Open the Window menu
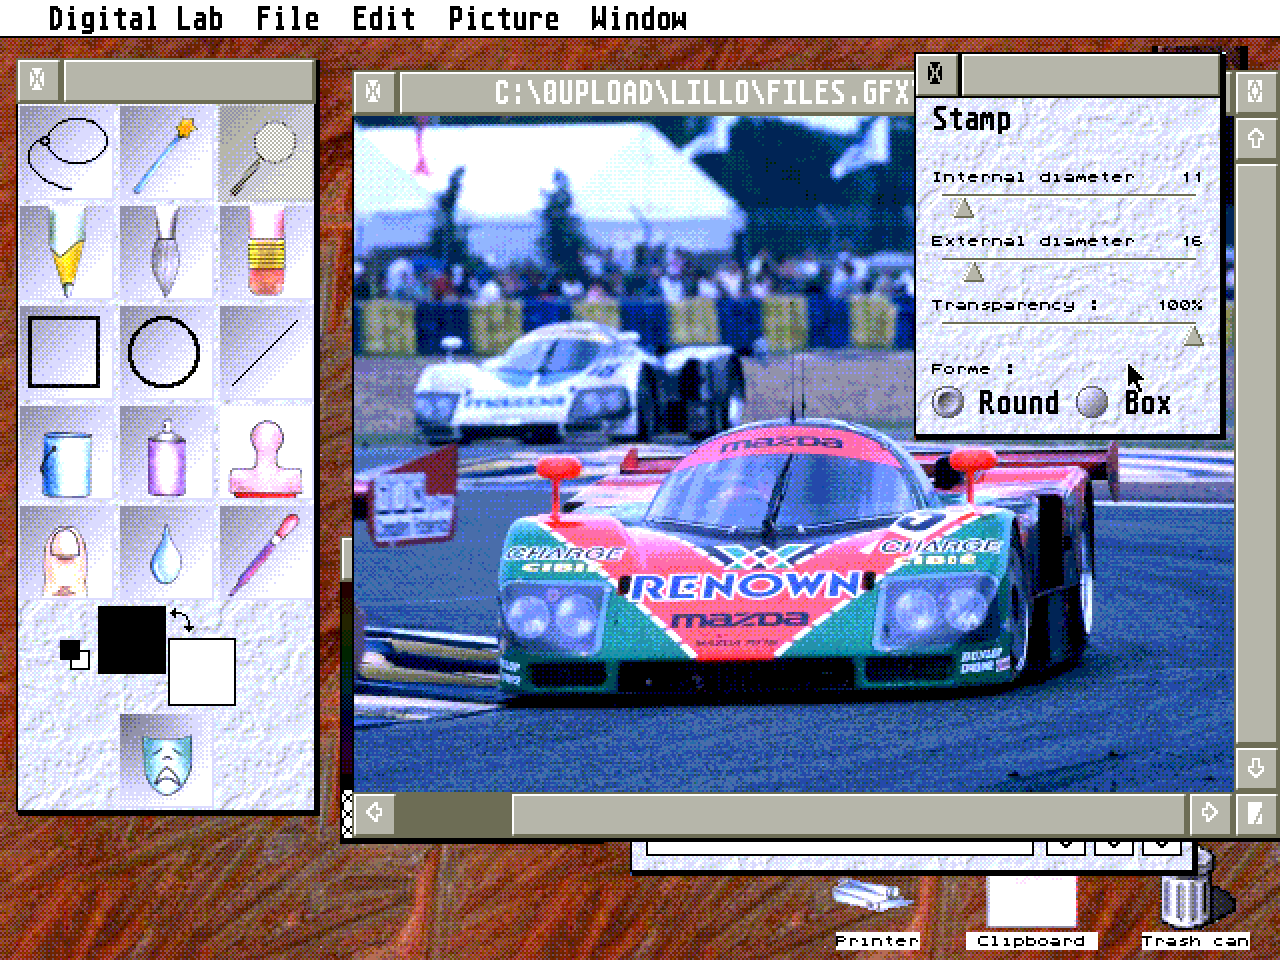 tap(639, 18)
